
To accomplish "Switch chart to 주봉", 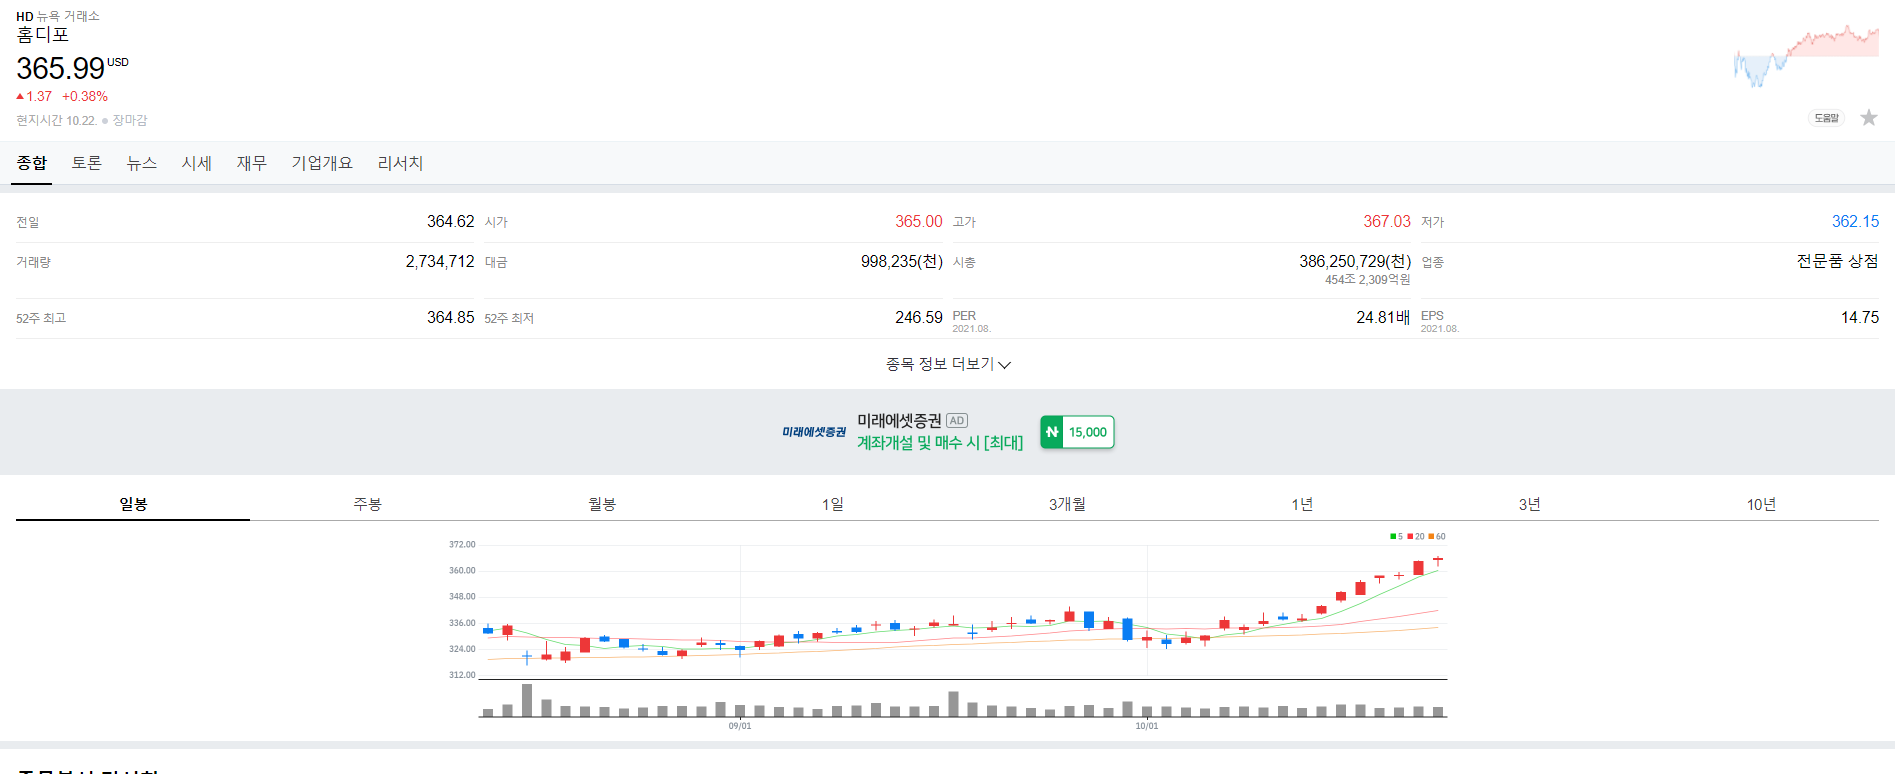I will pos(367,504).
